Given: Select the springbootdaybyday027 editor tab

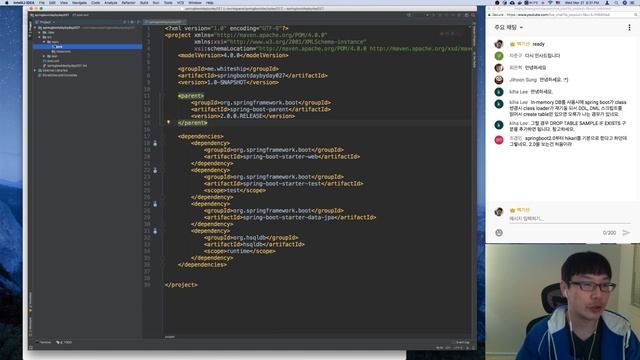Looking at the screenshot, I should point(164,22).
